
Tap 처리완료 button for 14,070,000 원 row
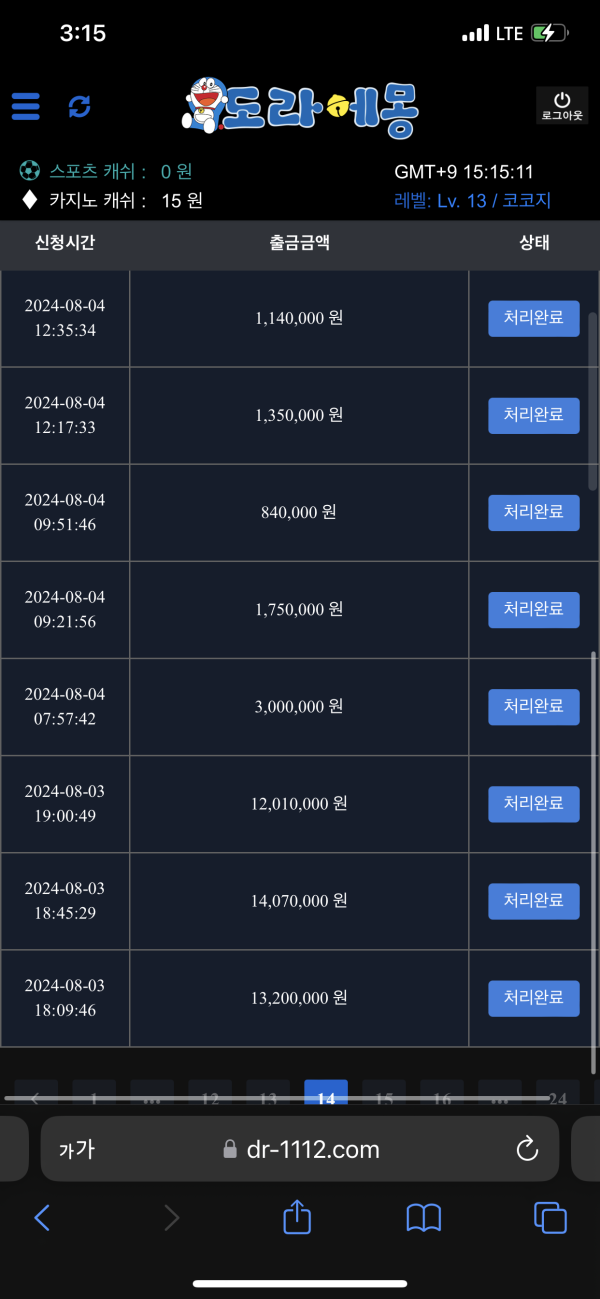point(533,900)
